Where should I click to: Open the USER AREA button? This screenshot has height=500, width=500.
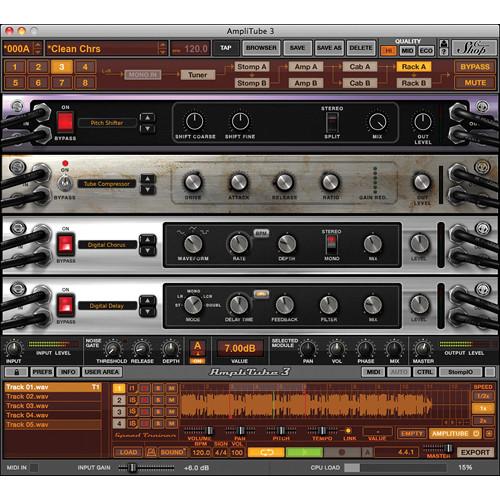tap(102, 372)
